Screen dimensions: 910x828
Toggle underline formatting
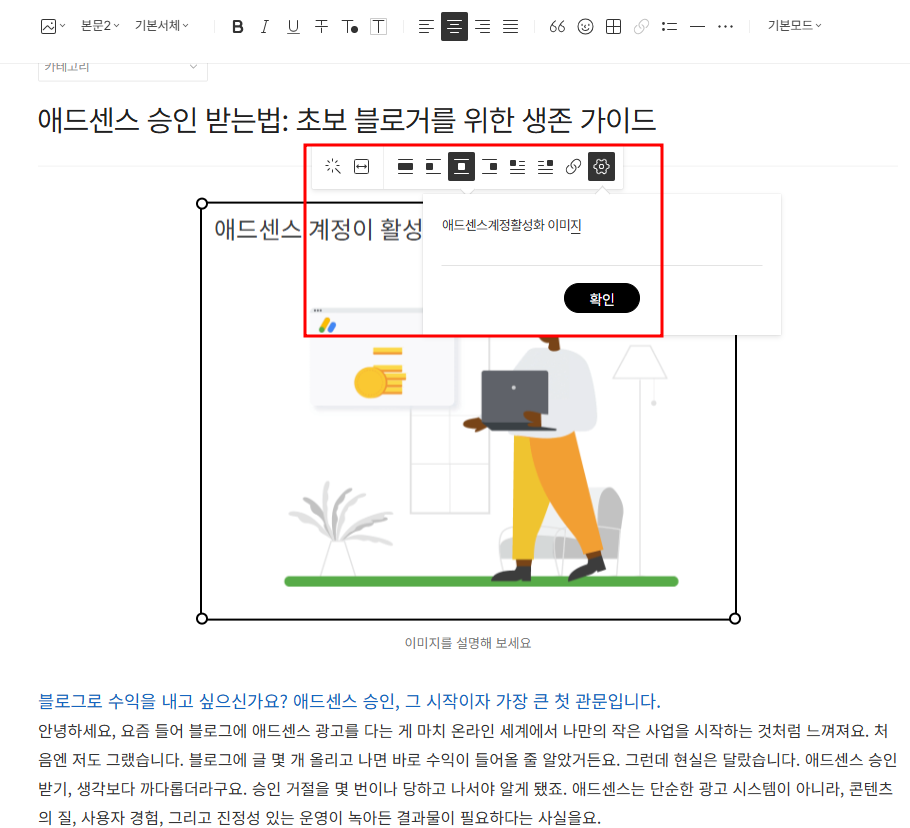click(x=293, y=27)
